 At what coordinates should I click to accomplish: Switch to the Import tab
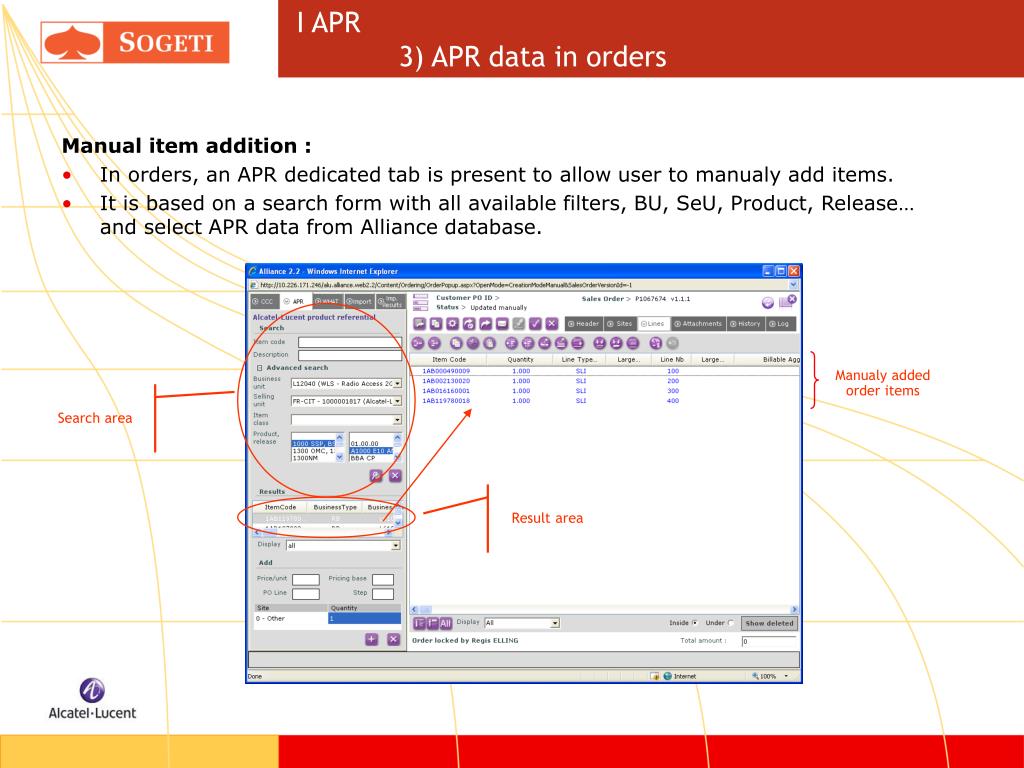359,301
